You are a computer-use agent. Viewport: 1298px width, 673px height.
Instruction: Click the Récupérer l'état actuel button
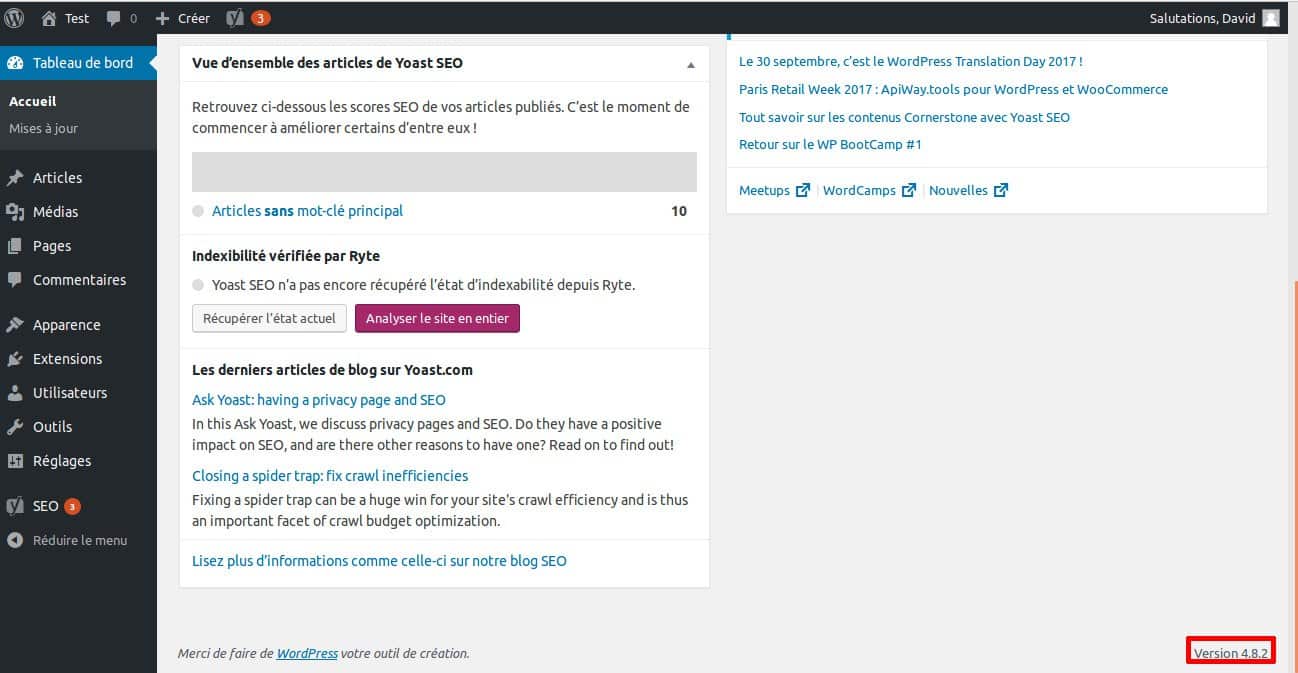[269, 317]
